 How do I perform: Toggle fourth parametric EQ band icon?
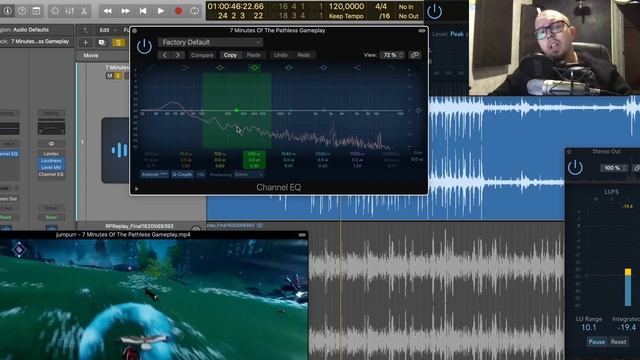323,67
